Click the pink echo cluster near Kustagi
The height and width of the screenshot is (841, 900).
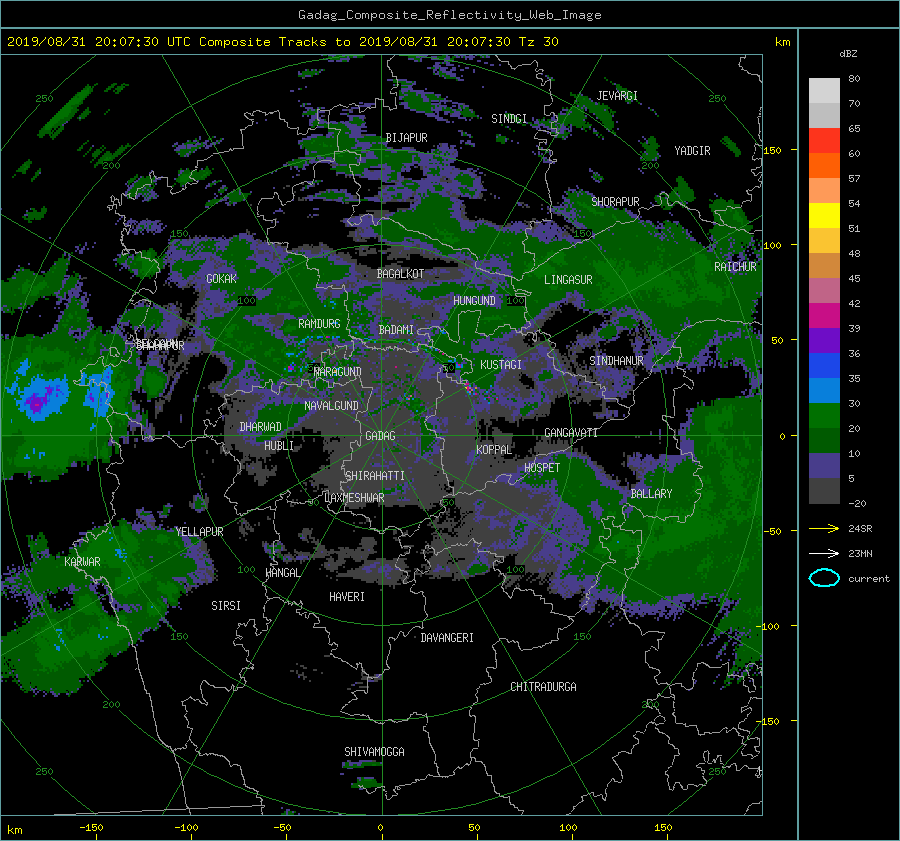[471, 387]
